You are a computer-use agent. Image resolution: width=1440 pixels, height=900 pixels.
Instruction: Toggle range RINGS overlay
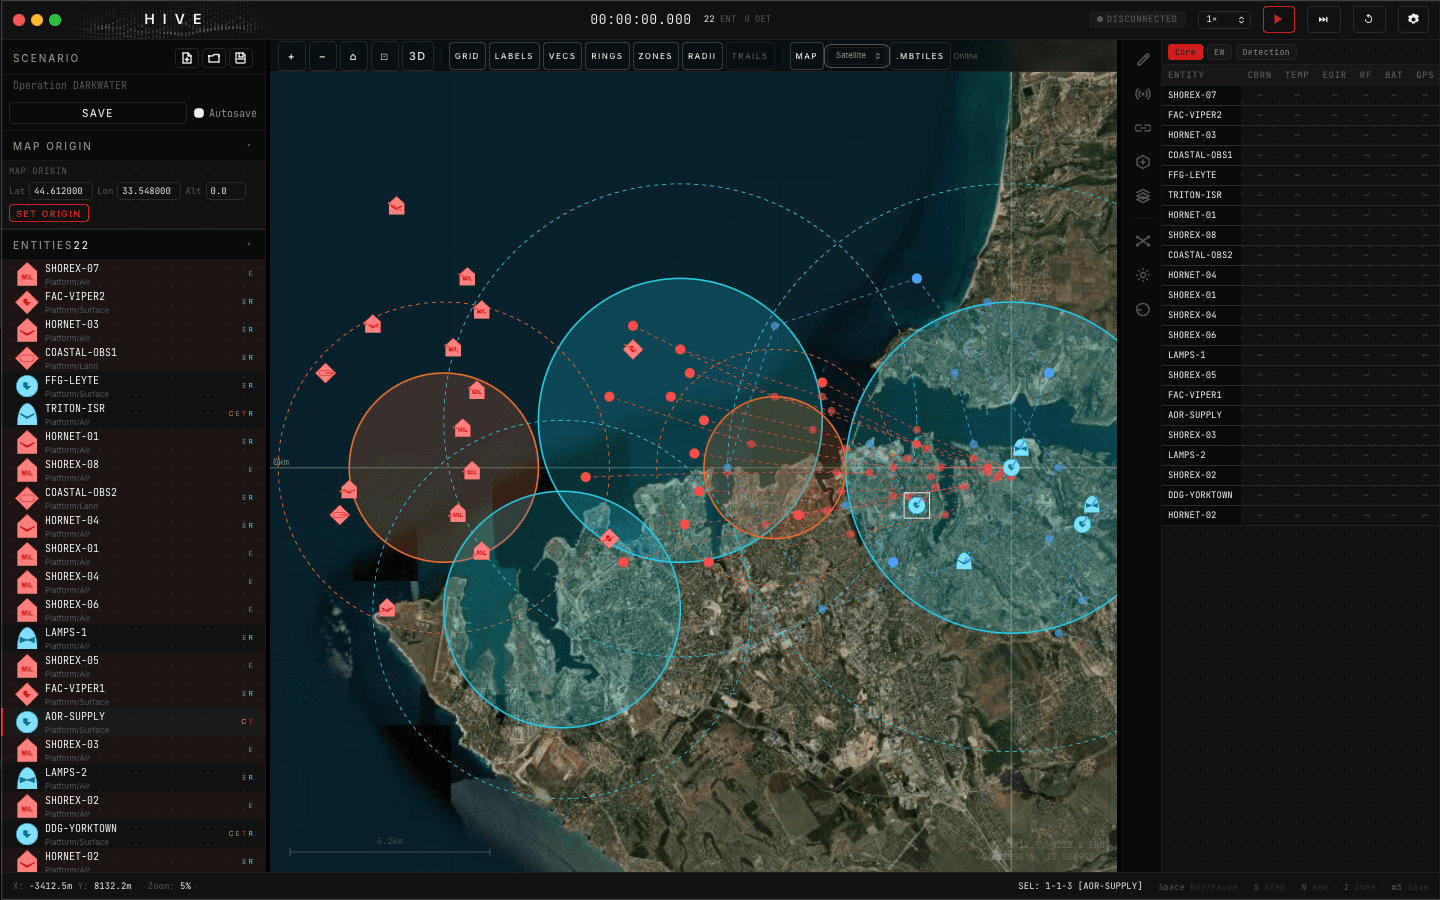click(x=607, y=56)
